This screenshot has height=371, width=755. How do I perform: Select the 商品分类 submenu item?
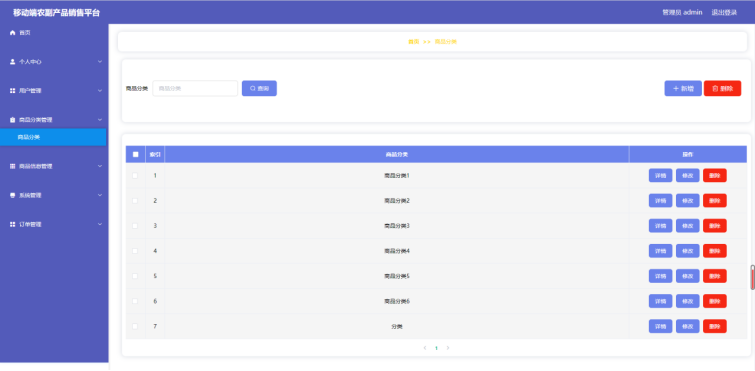pos(53,137)
